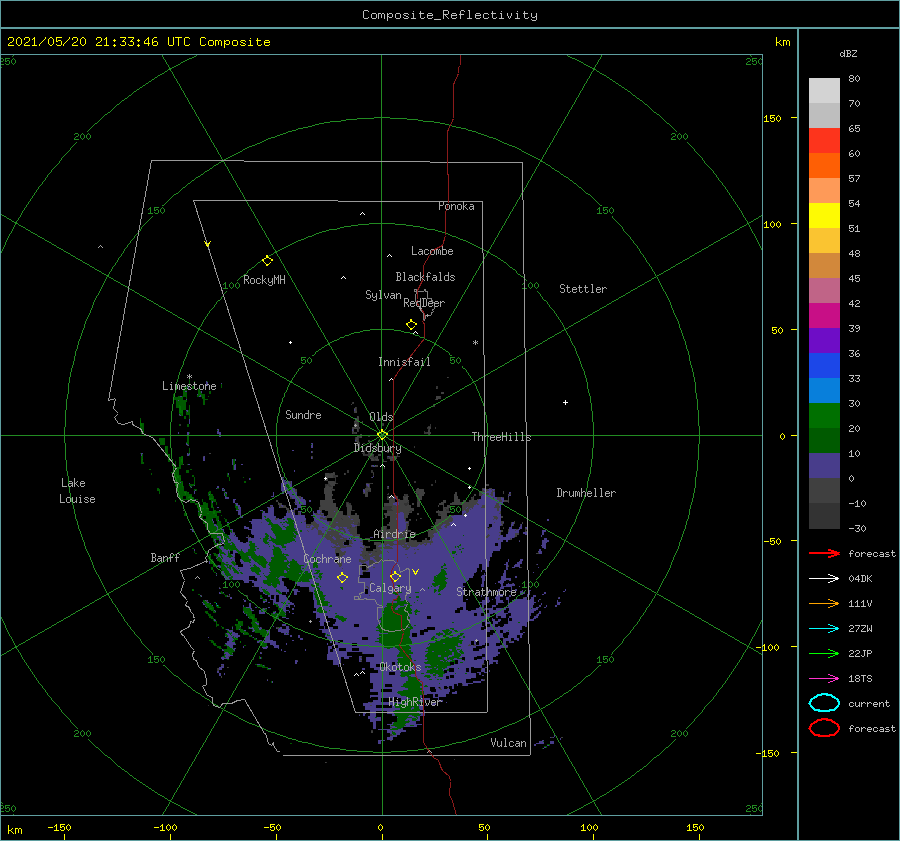Click the Didsbury city label
This screenshot has width=900, height=841.
pos(378,448)
